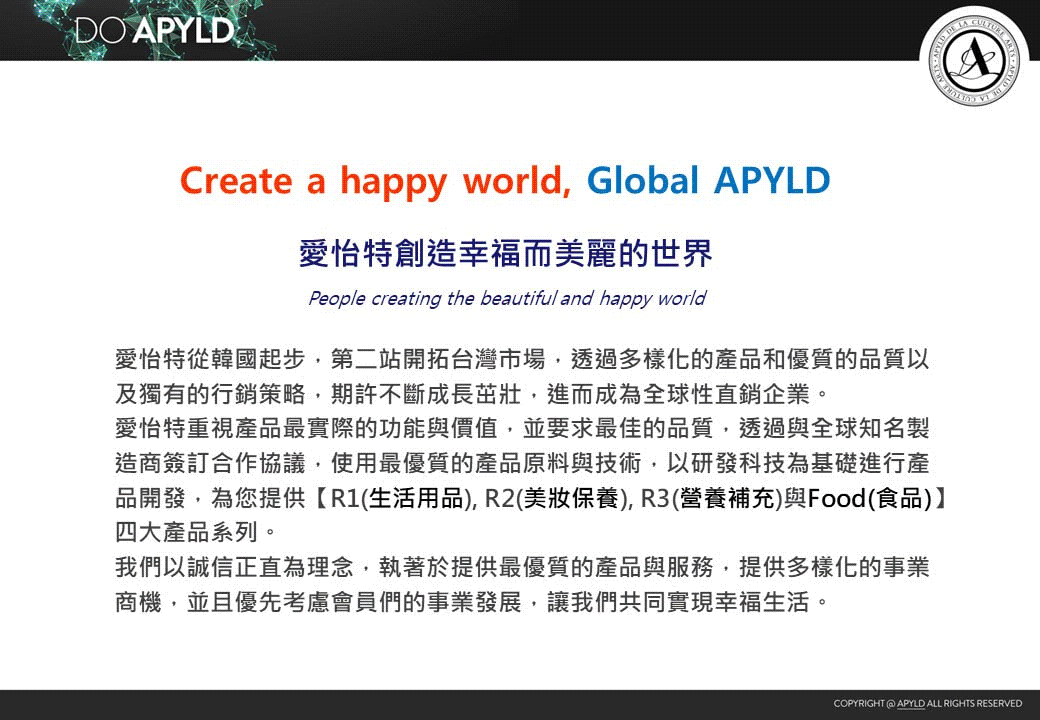
Task: Click the italic line "People creating the beautiful and happy world"
Action: 507,298
